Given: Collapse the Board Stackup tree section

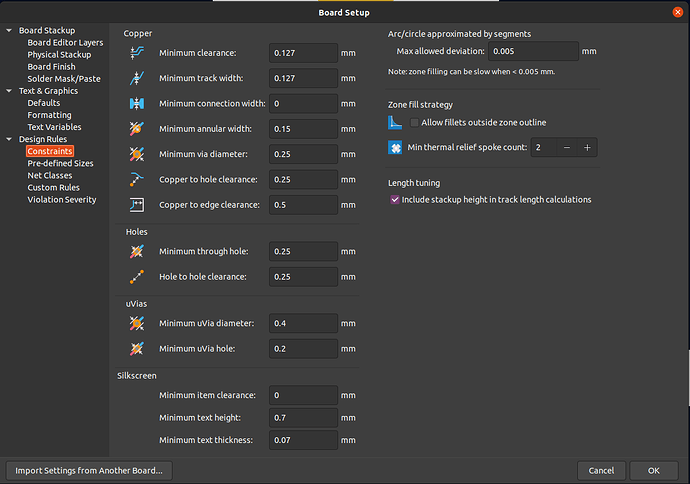Looking at the screenshot, I should point(9,30).
